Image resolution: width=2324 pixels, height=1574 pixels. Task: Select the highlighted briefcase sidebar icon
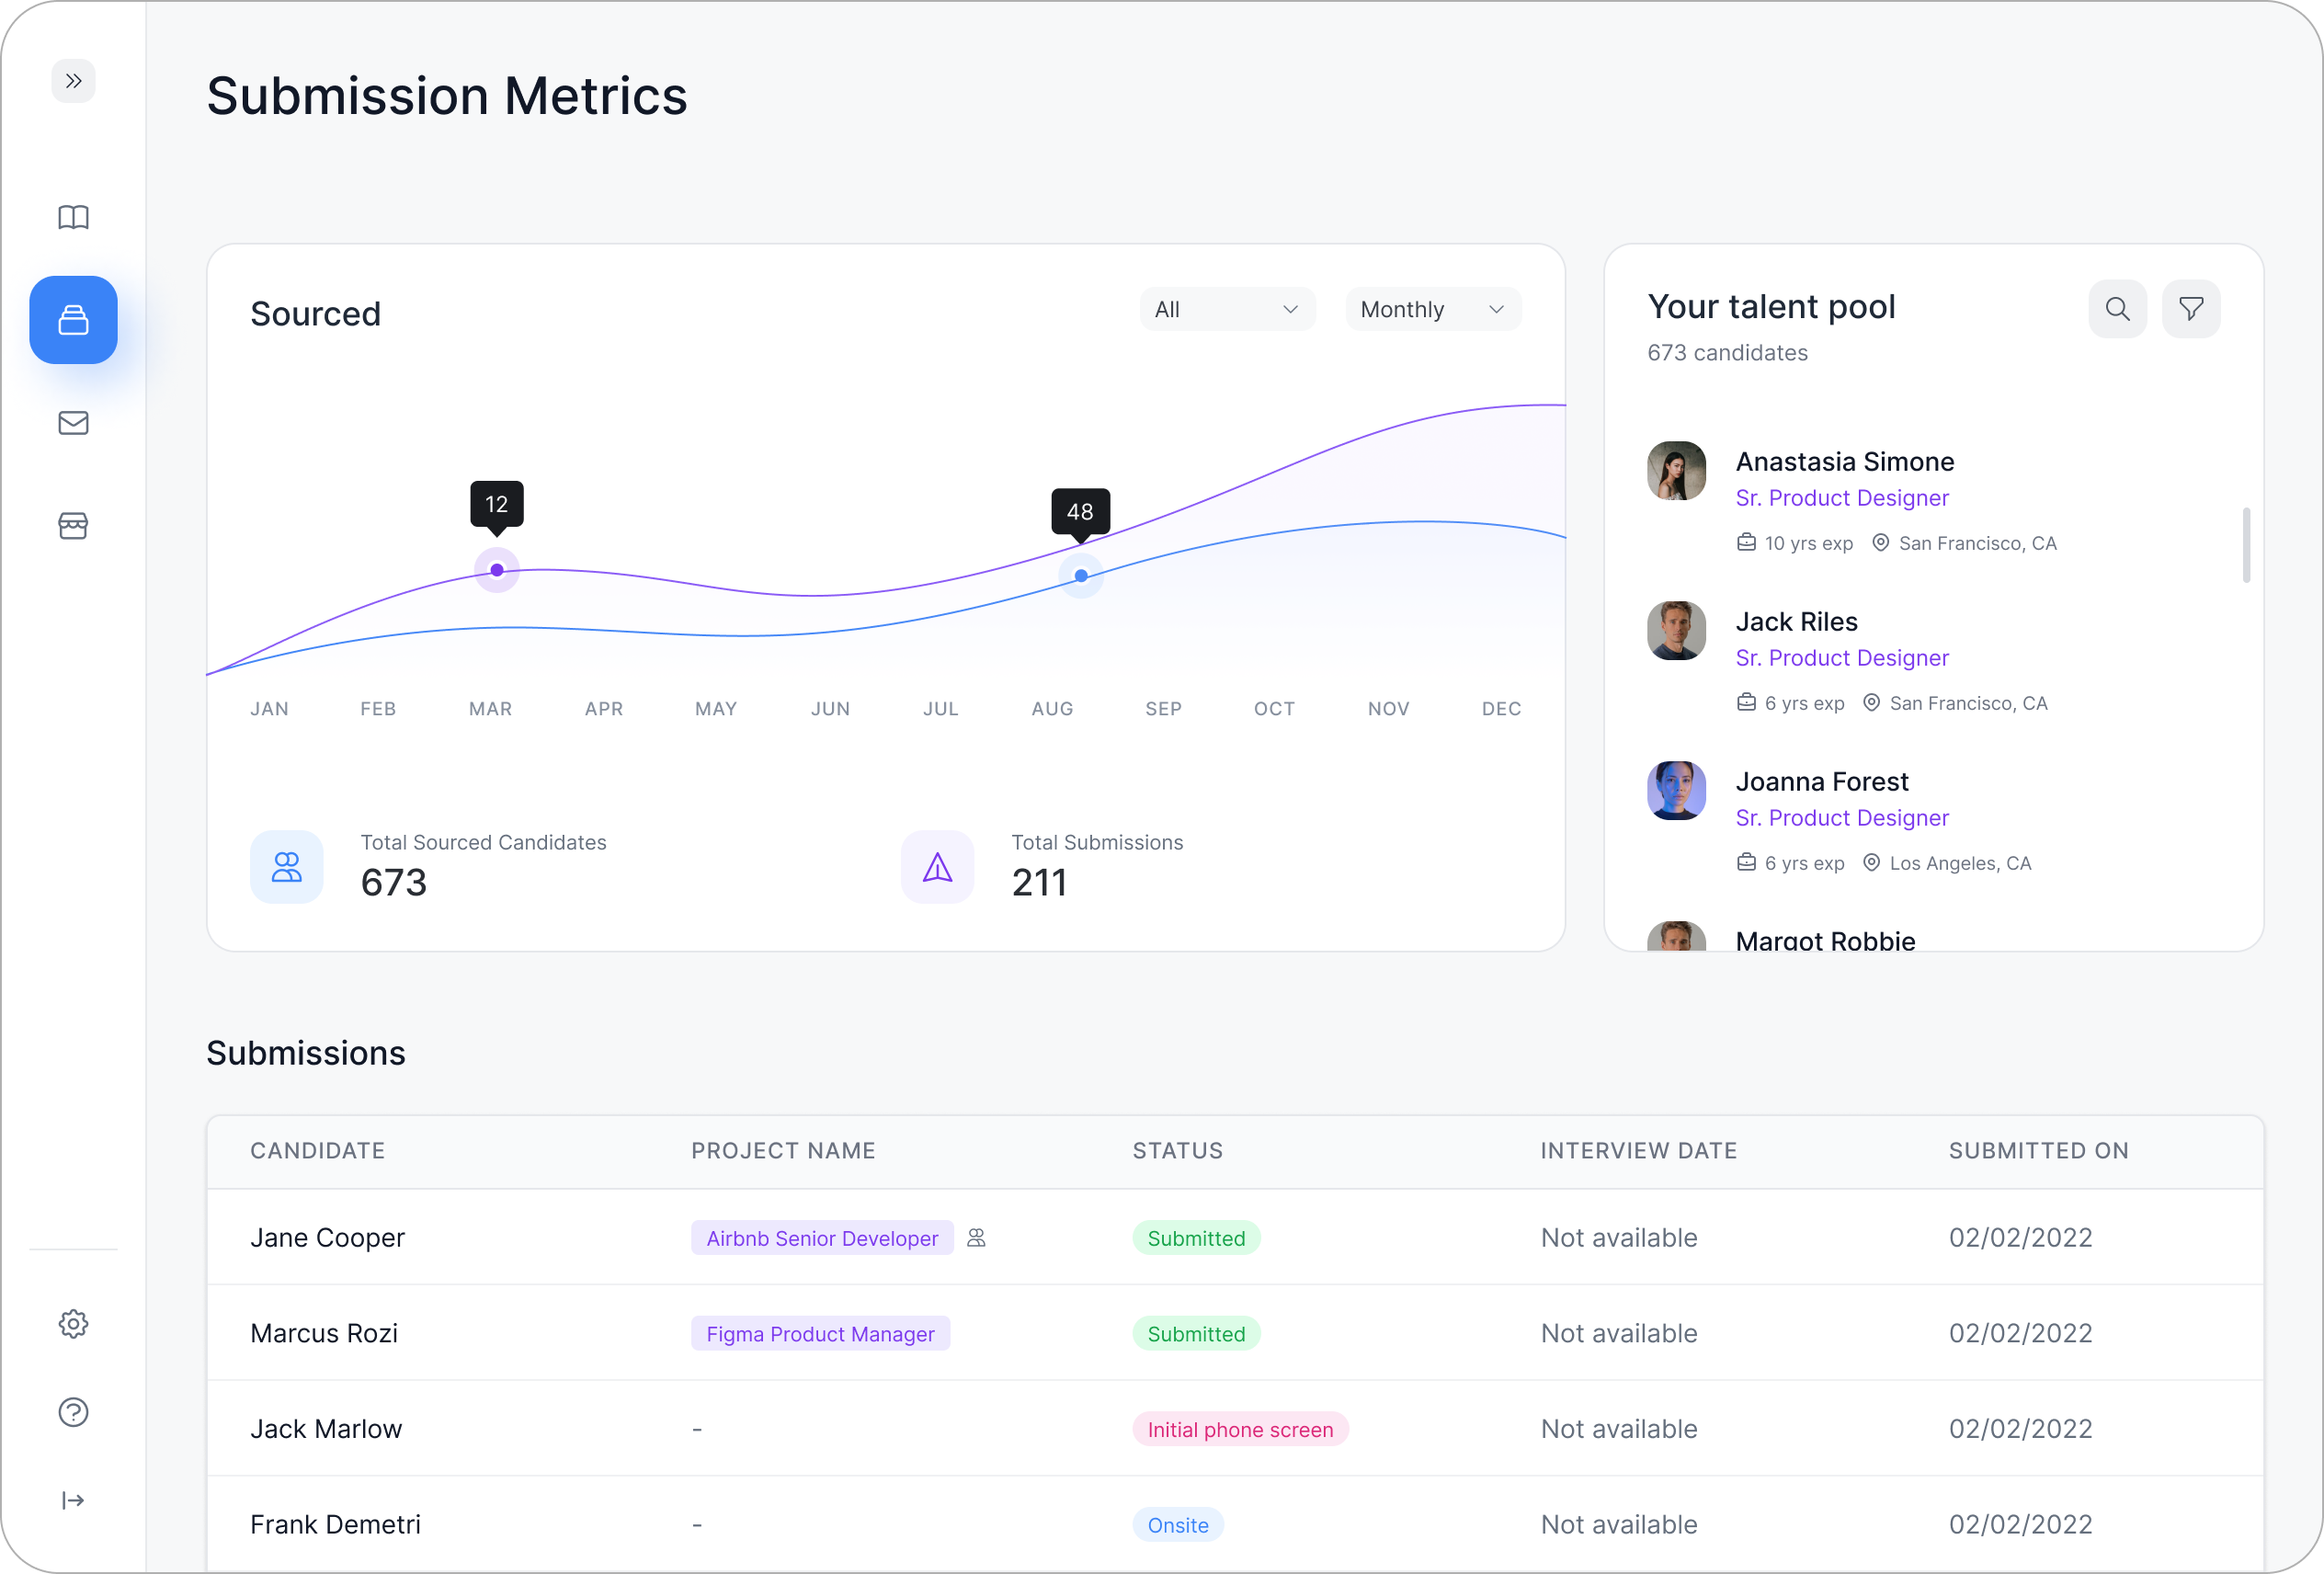pos(73,320)
